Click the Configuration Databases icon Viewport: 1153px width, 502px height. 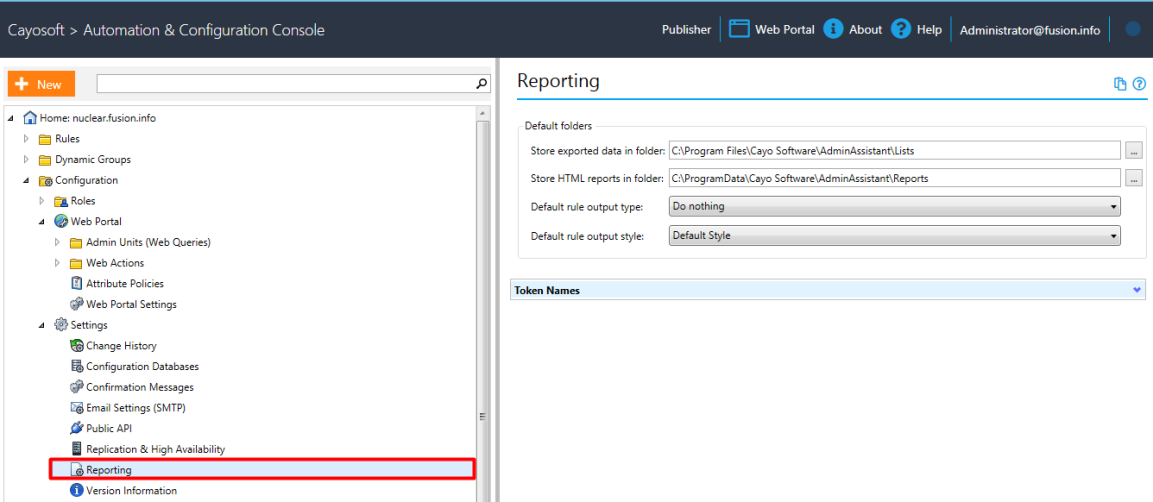pyautogui.click(x=76, y=366)
